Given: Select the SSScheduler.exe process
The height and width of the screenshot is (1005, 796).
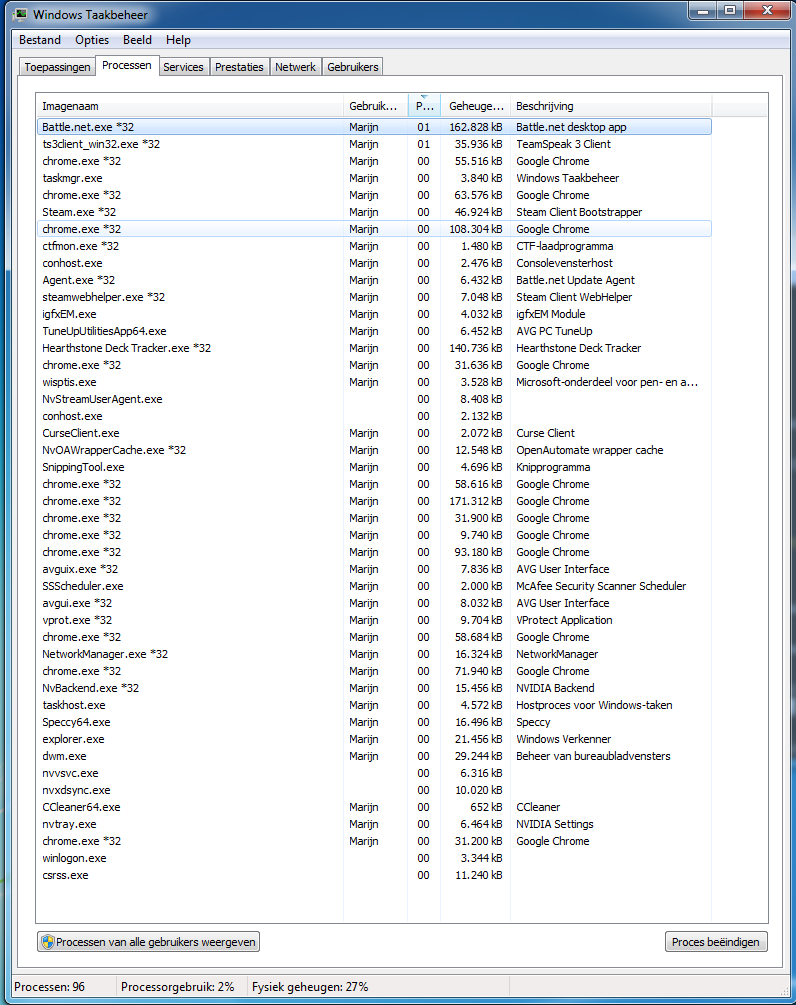Looking at the screenshot, I should (374, 586).
